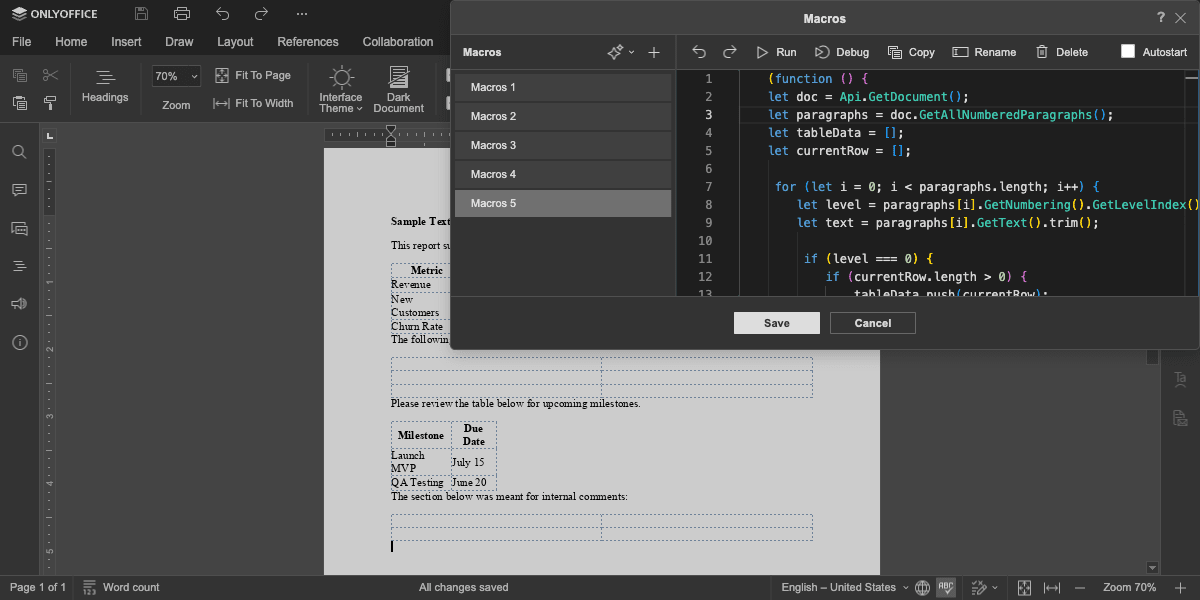Click the Copy icon in the ribbon
Viewport: 1200px width, 600px height.
[x=20, y=76]
